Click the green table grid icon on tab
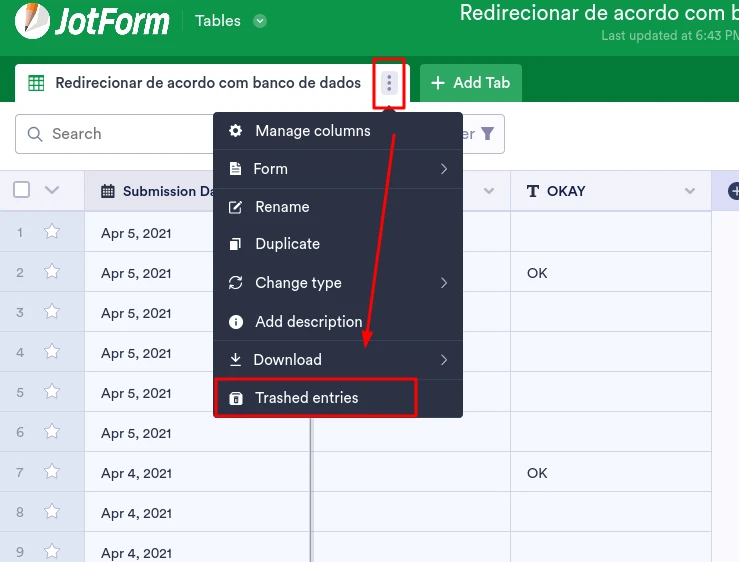The height and width of the screenshot is (562, 739). (36, 83)
